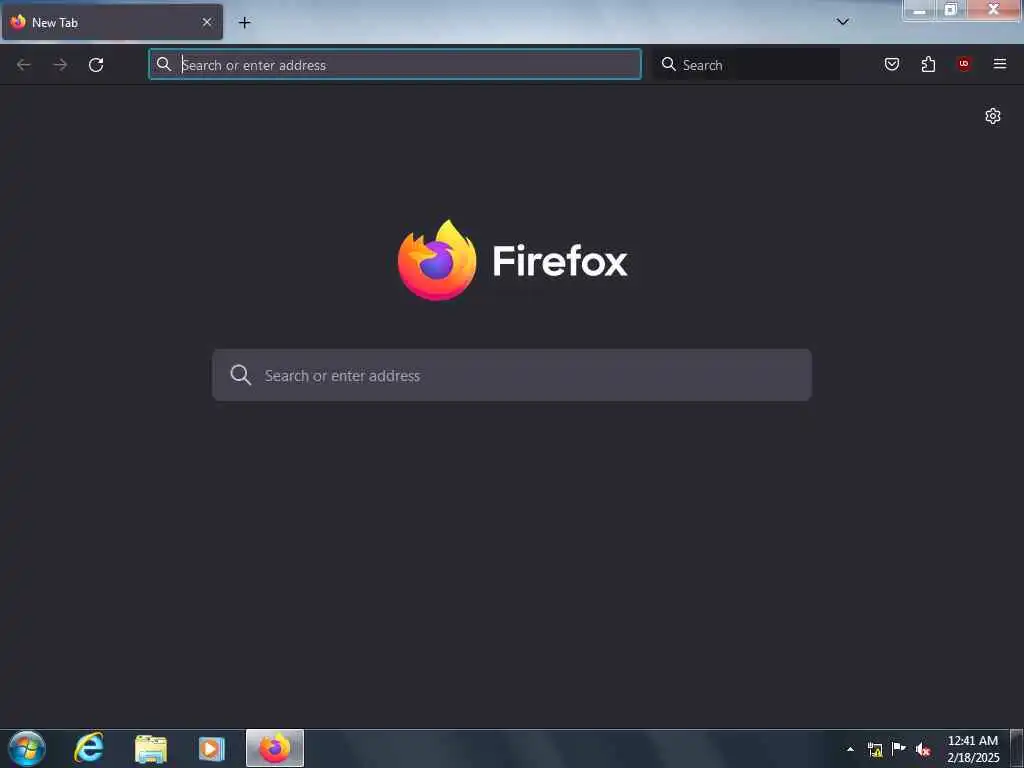Screen dimensions: 1024x768
Task: Click the Firefox logo on page
Action: (437, 261)
